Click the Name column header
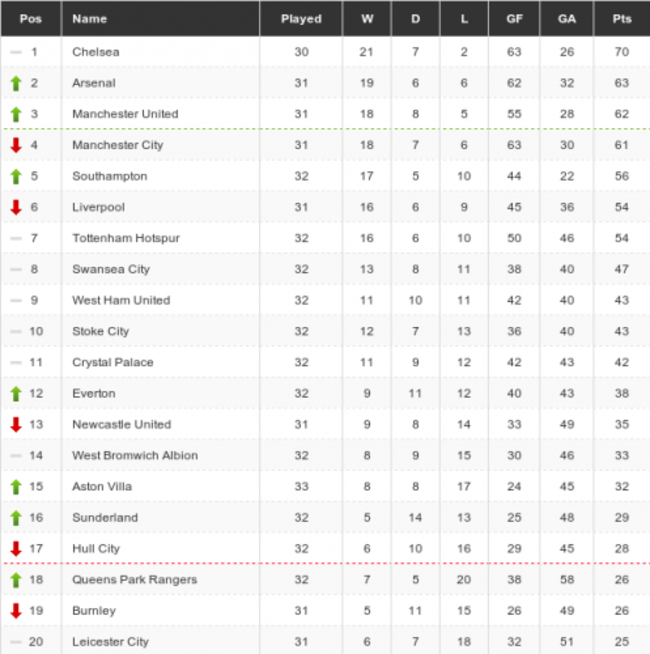Screen dimensions: 650x654 point(90,19)
